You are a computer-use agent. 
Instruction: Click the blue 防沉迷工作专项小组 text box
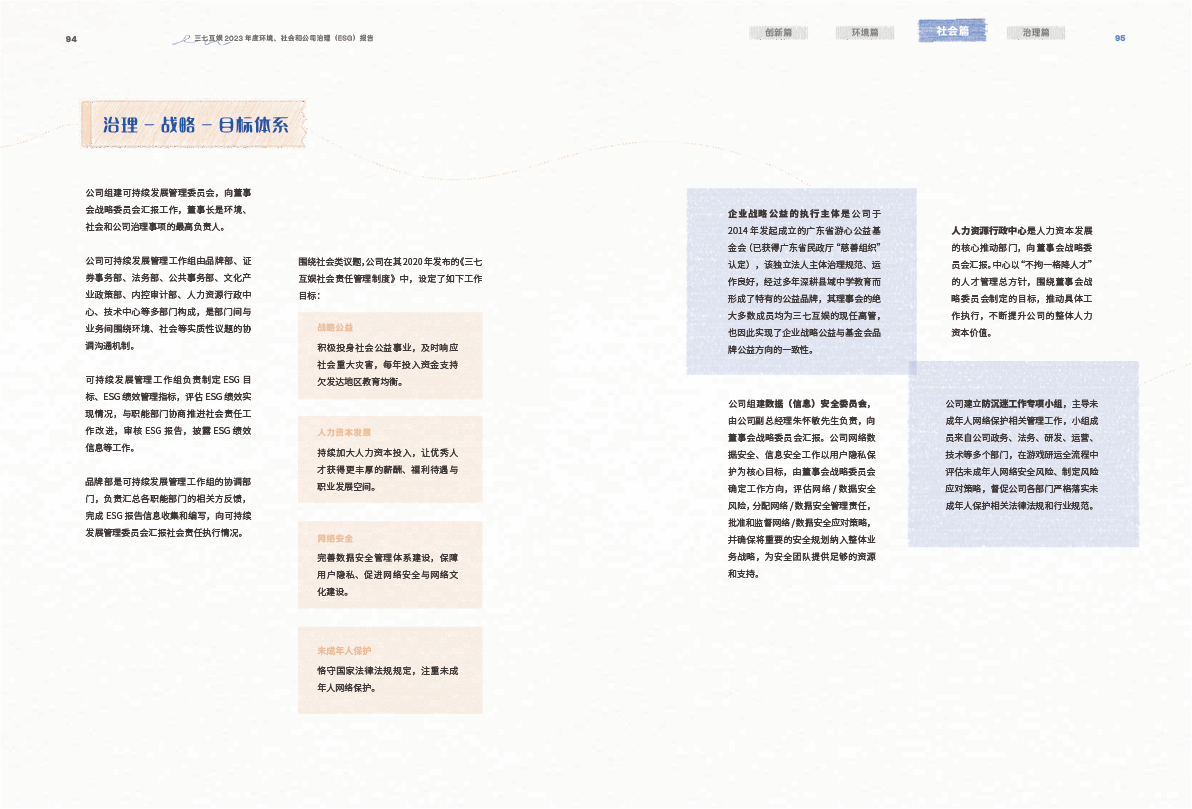point(1022,454)
